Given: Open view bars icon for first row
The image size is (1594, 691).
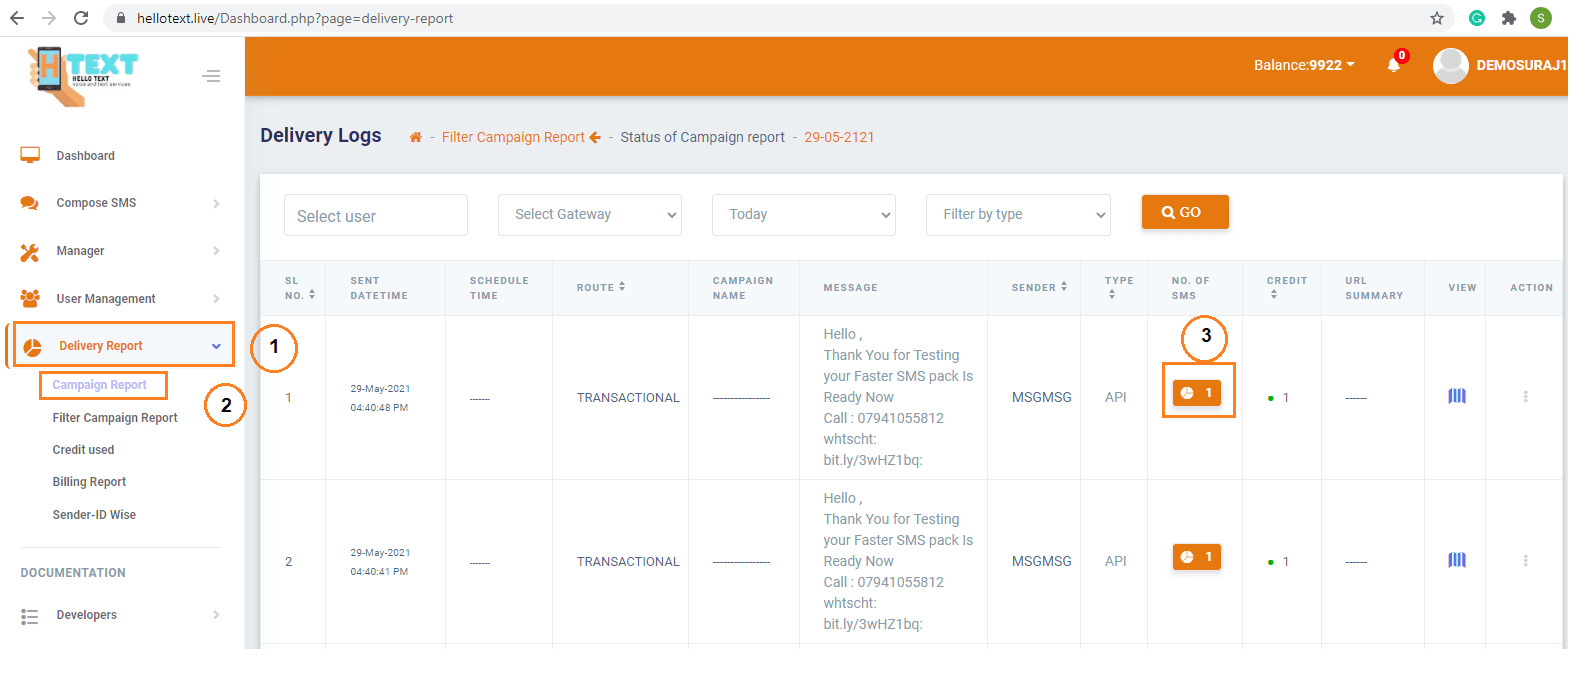Looking at the screenshot, I should pos(1457,397).
